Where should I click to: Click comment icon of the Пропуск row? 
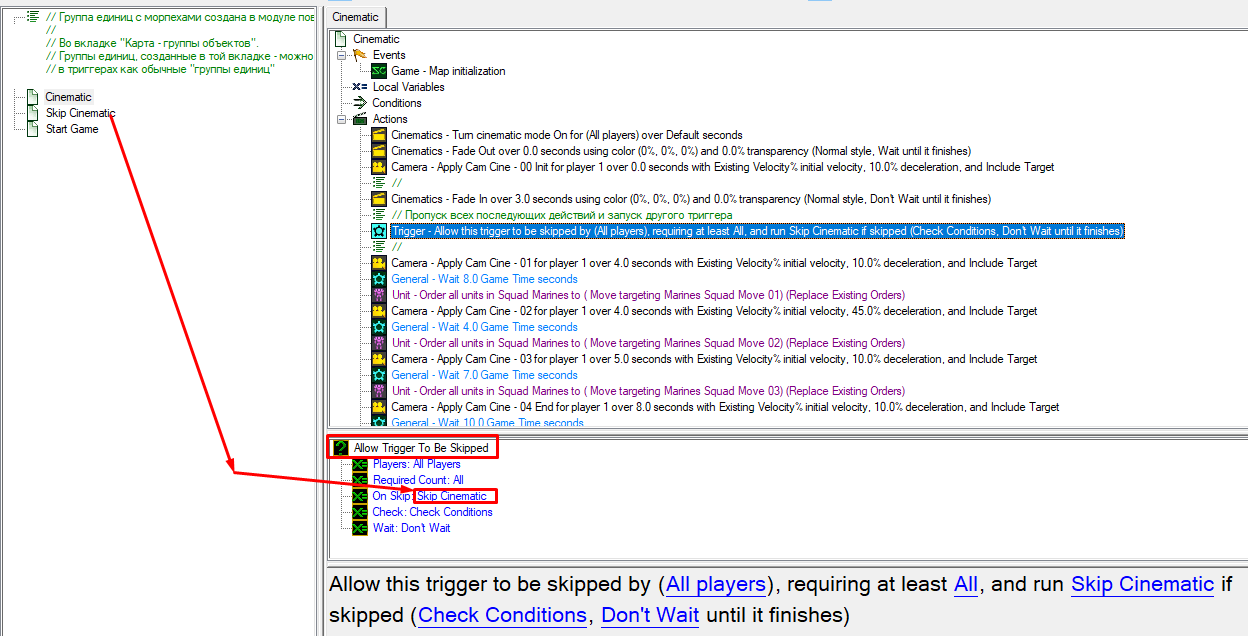[x=379, y=215]
